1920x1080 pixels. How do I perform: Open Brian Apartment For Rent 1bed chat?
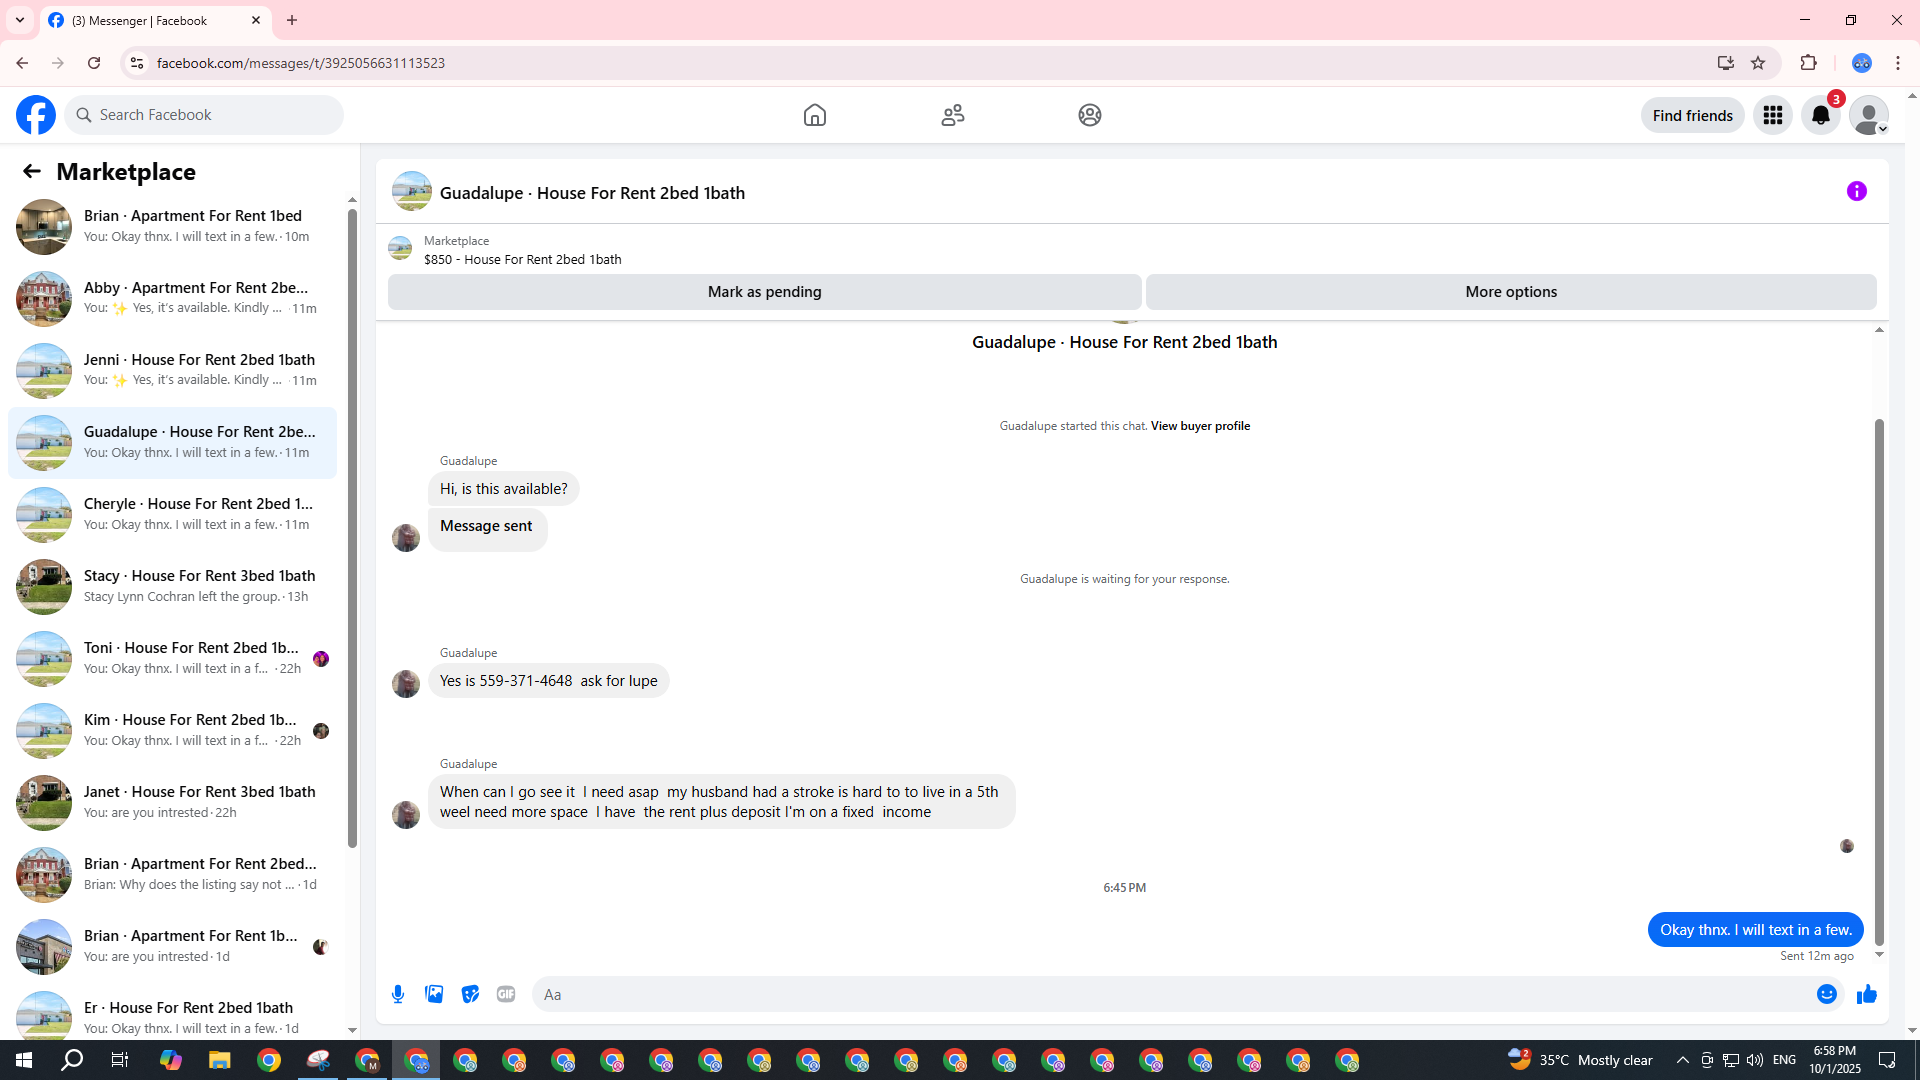(173, 226)
